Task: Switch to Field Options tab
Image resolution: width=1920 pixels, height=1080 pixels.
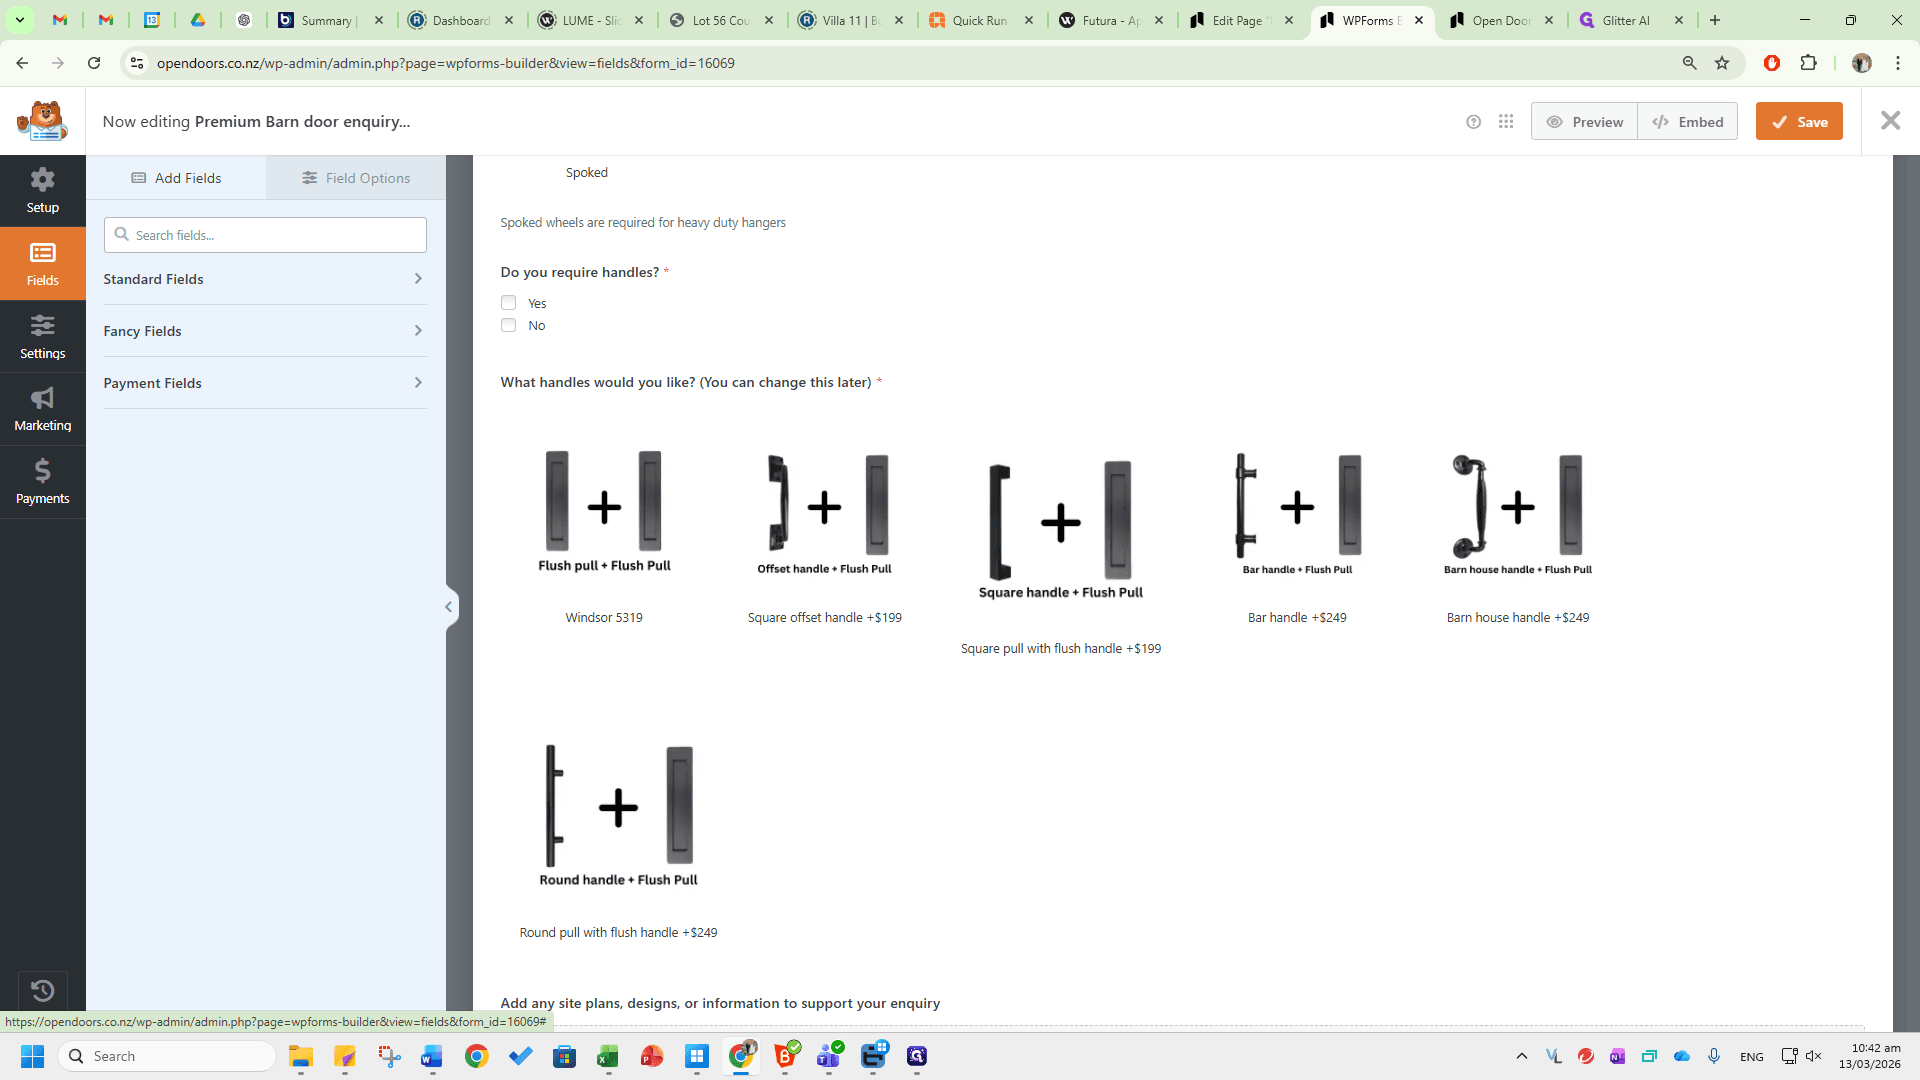Action: [356, 178]
